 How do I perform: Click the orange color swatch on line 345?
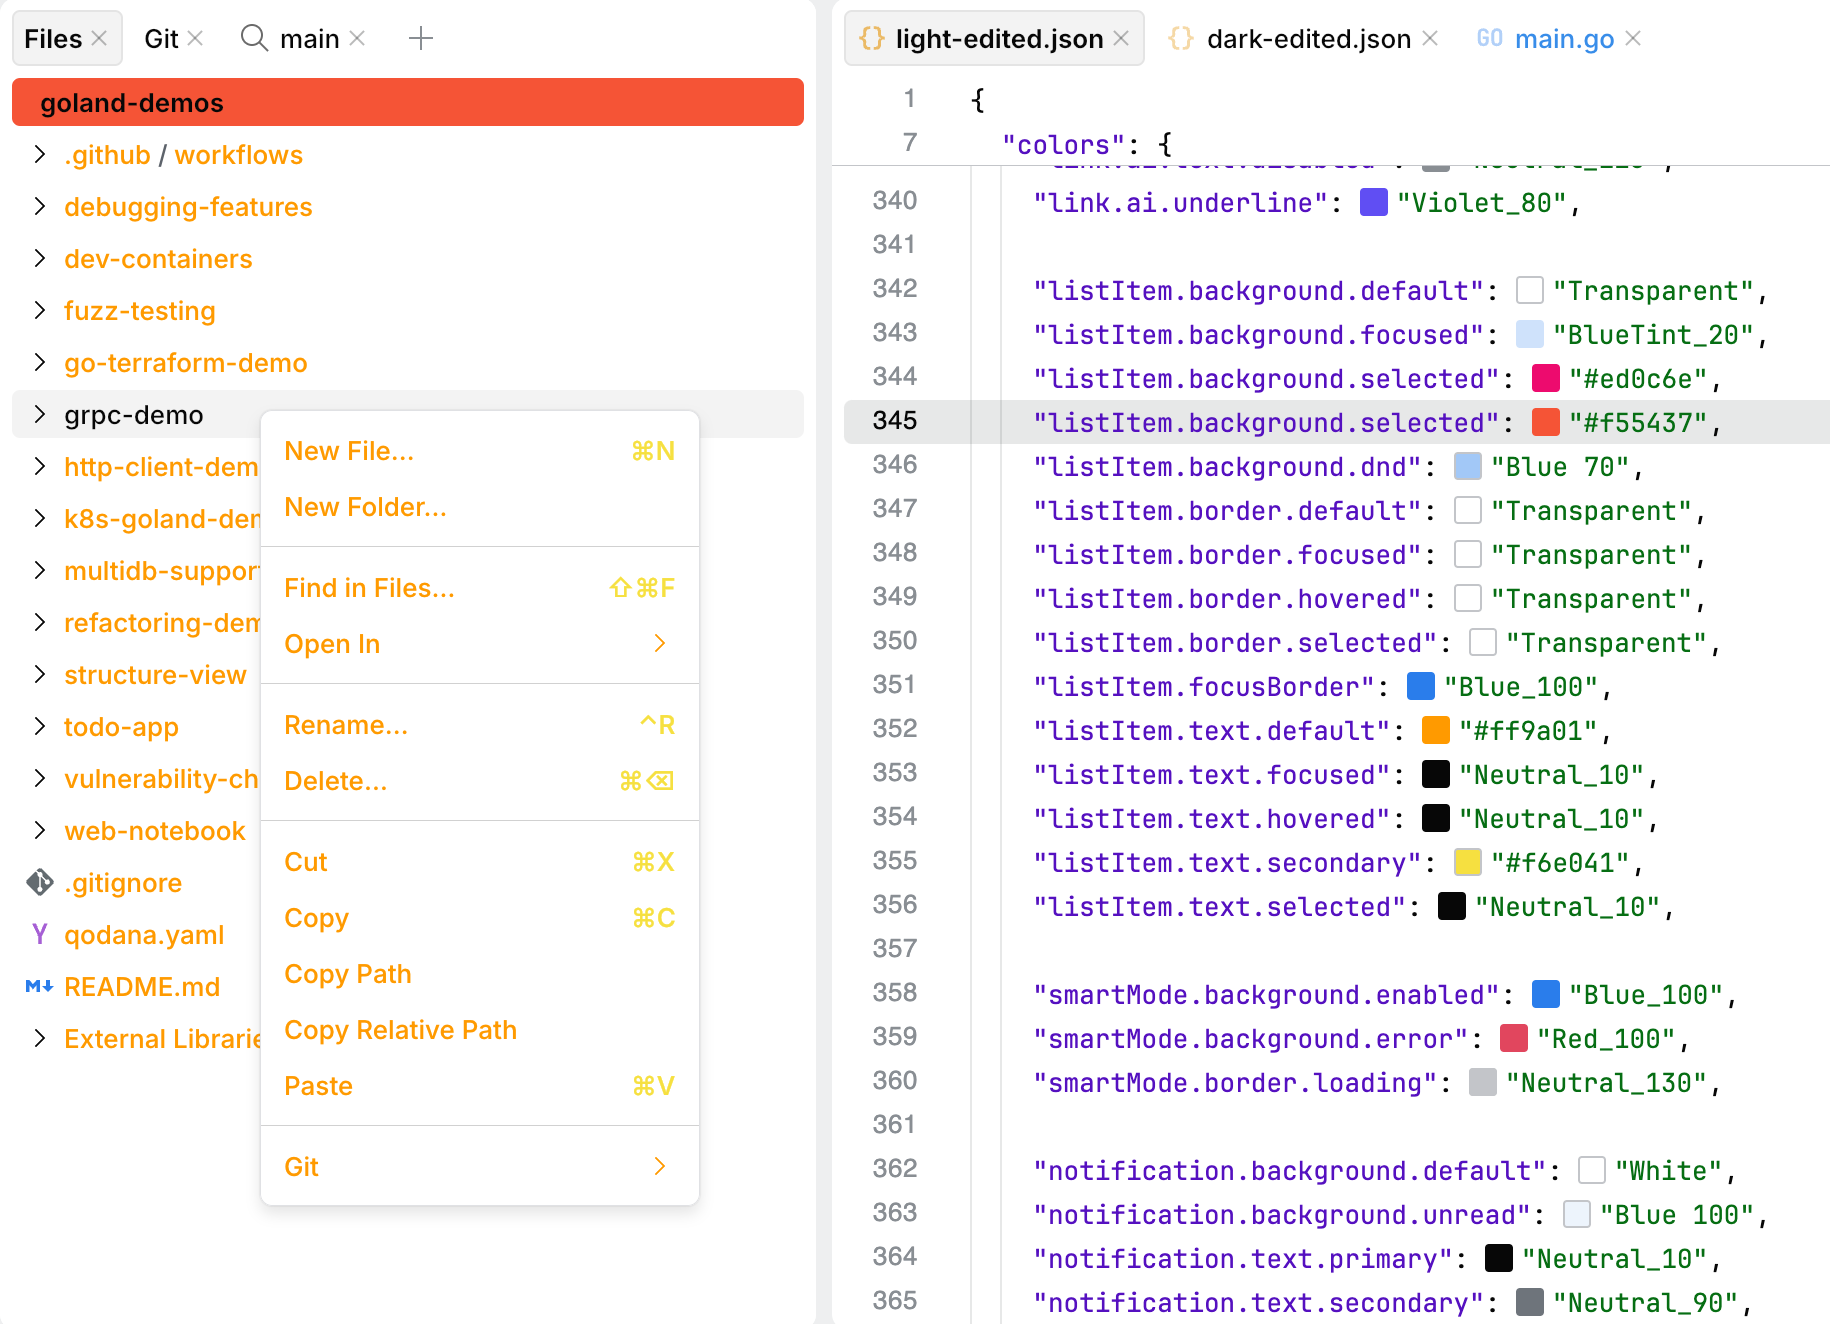tap(1545, 422)
